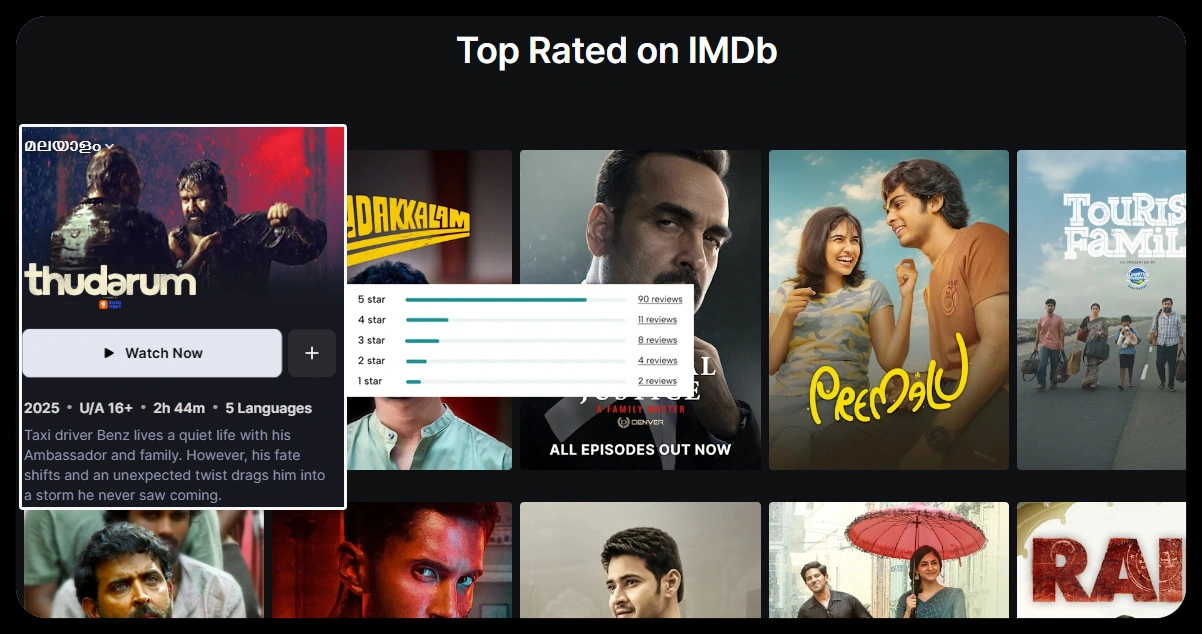
Task: Select the 1 star rating row label
Action: point(370,381)
